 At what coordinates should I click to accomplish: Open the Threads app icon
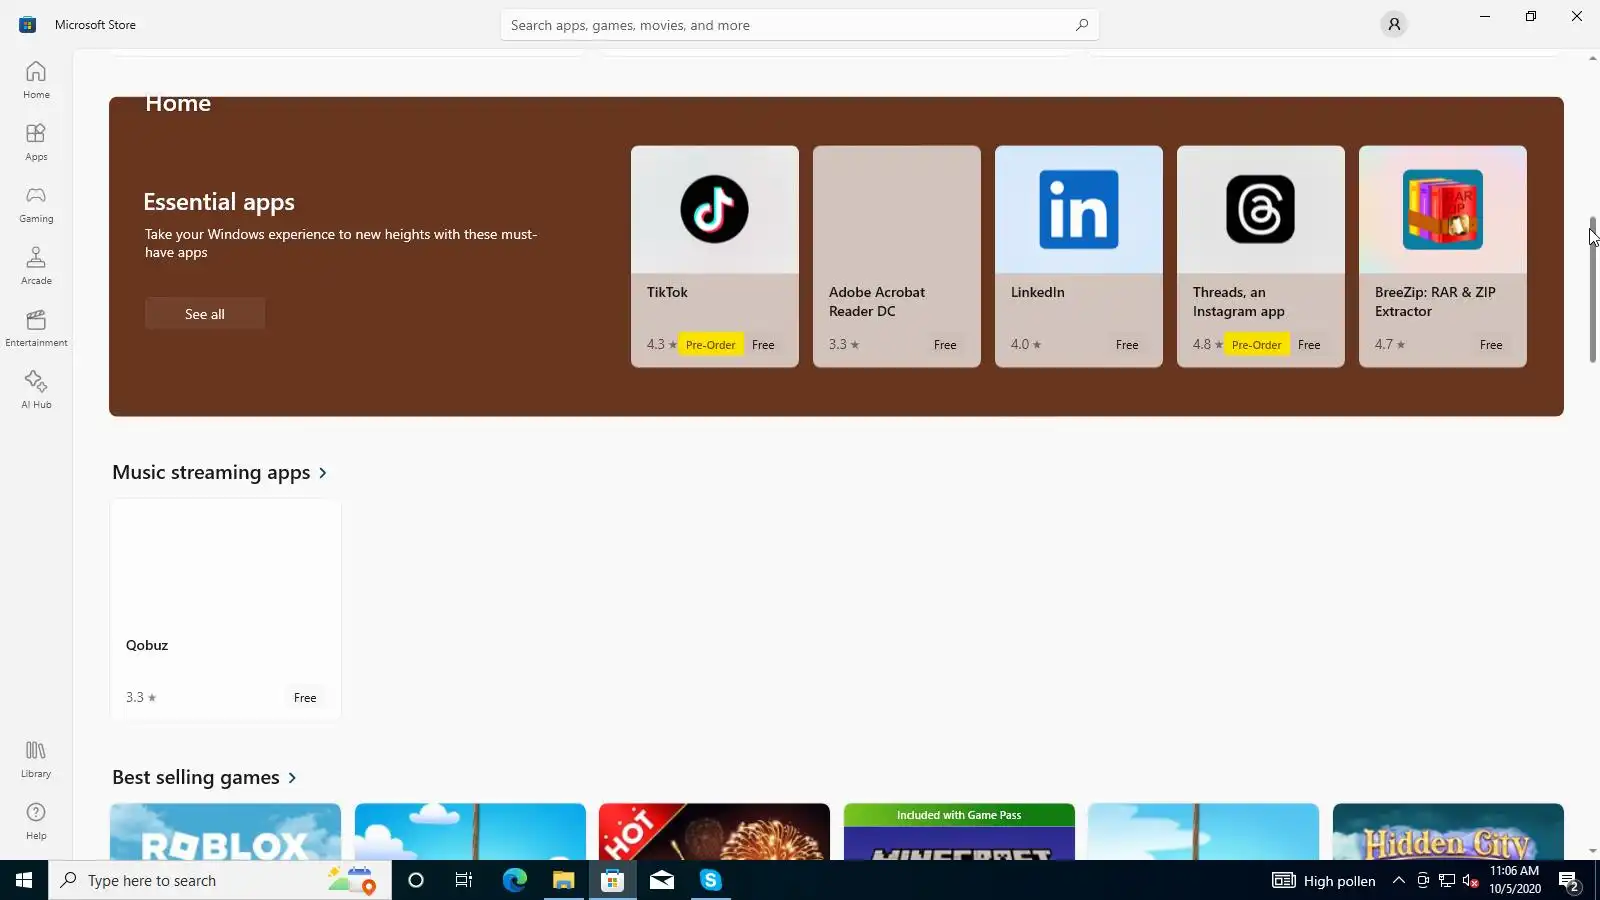(1260, 209)
